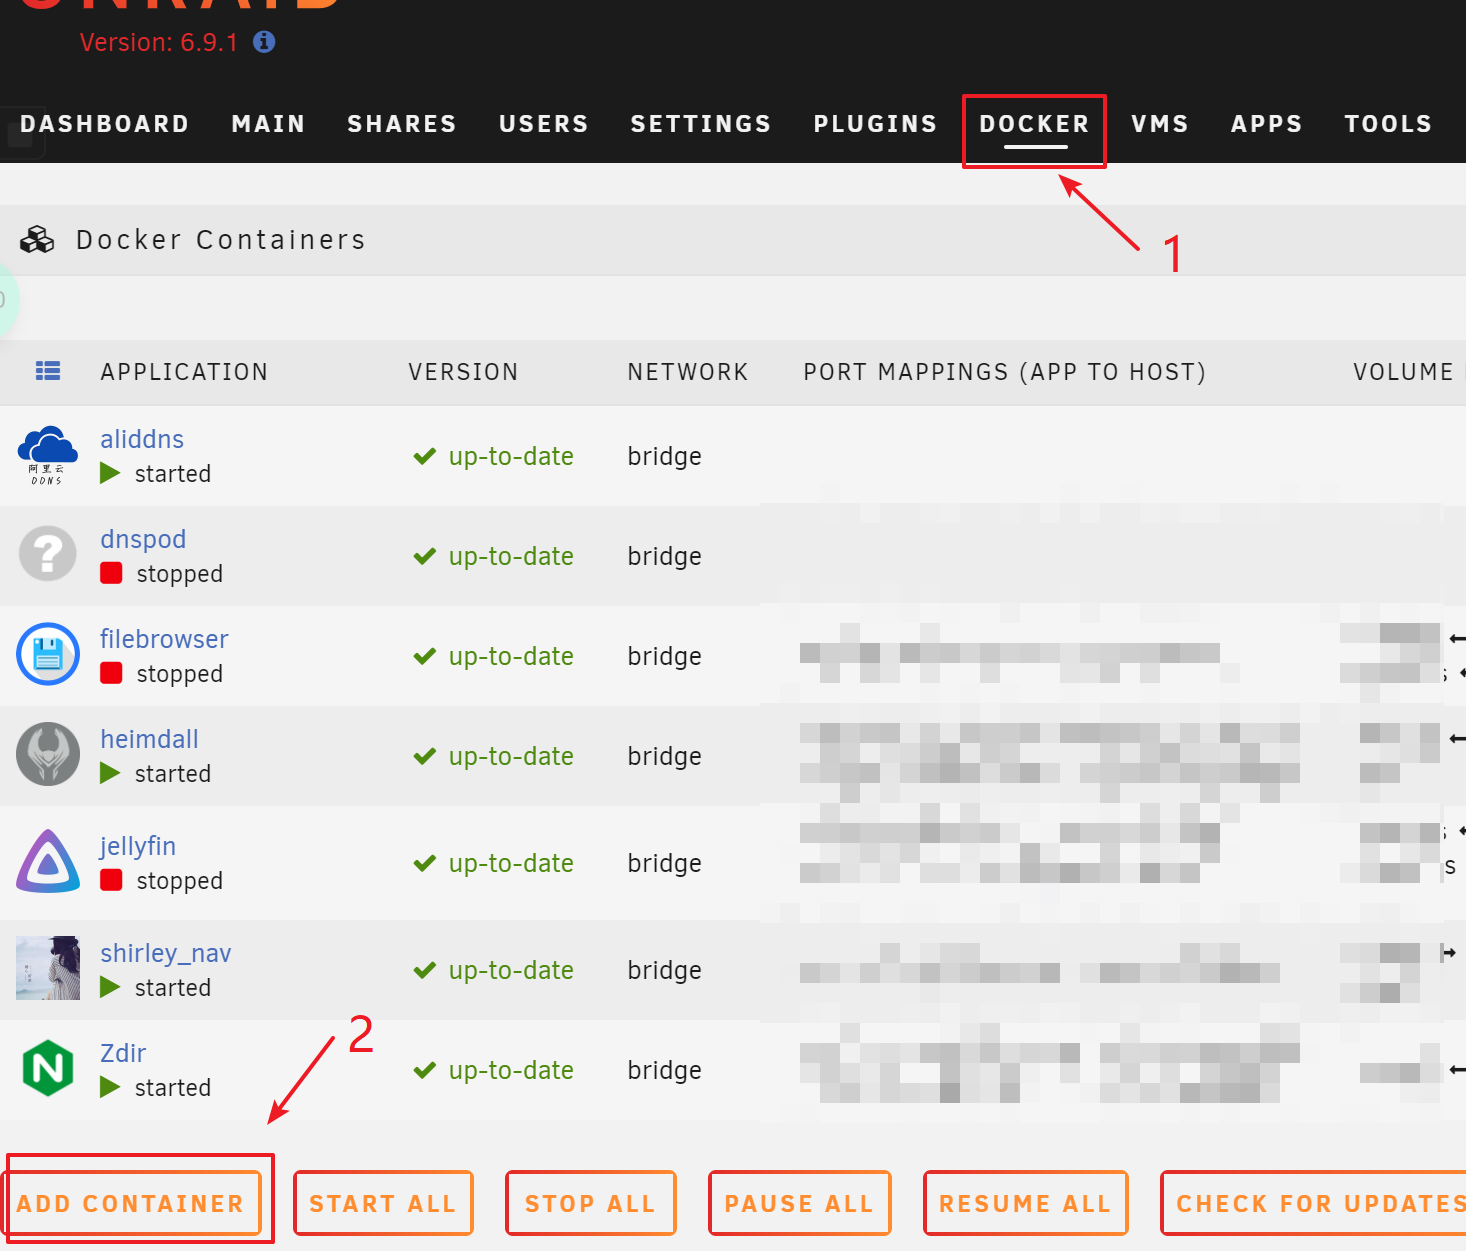Switch to the Users tab
Image resolution: width=1466 pixels, height=1251 pixels.
point(544,124)
